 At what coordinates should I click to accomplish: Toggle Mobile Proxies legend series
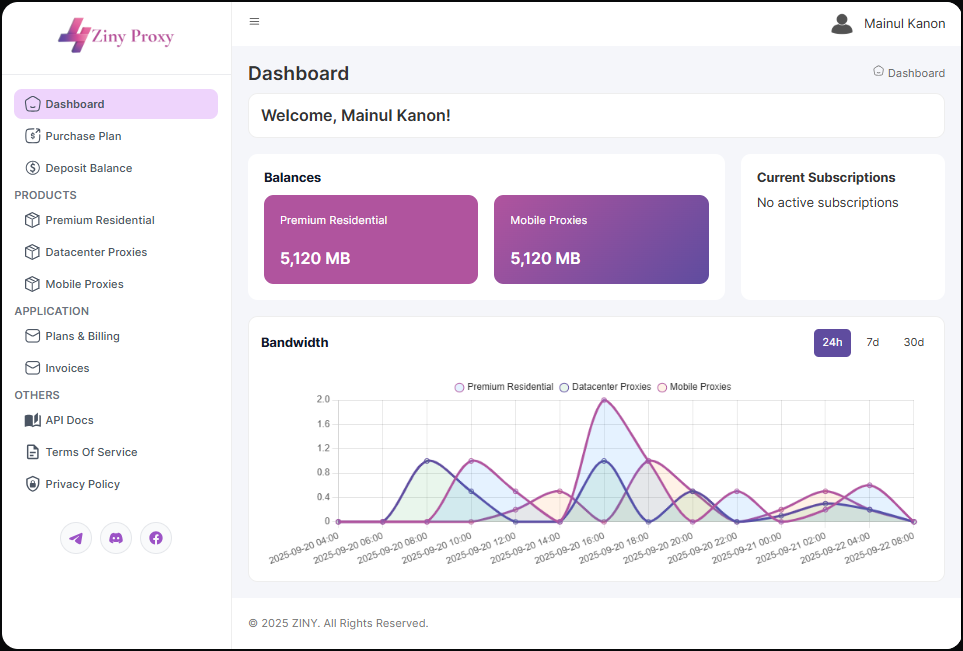(694, 387)
